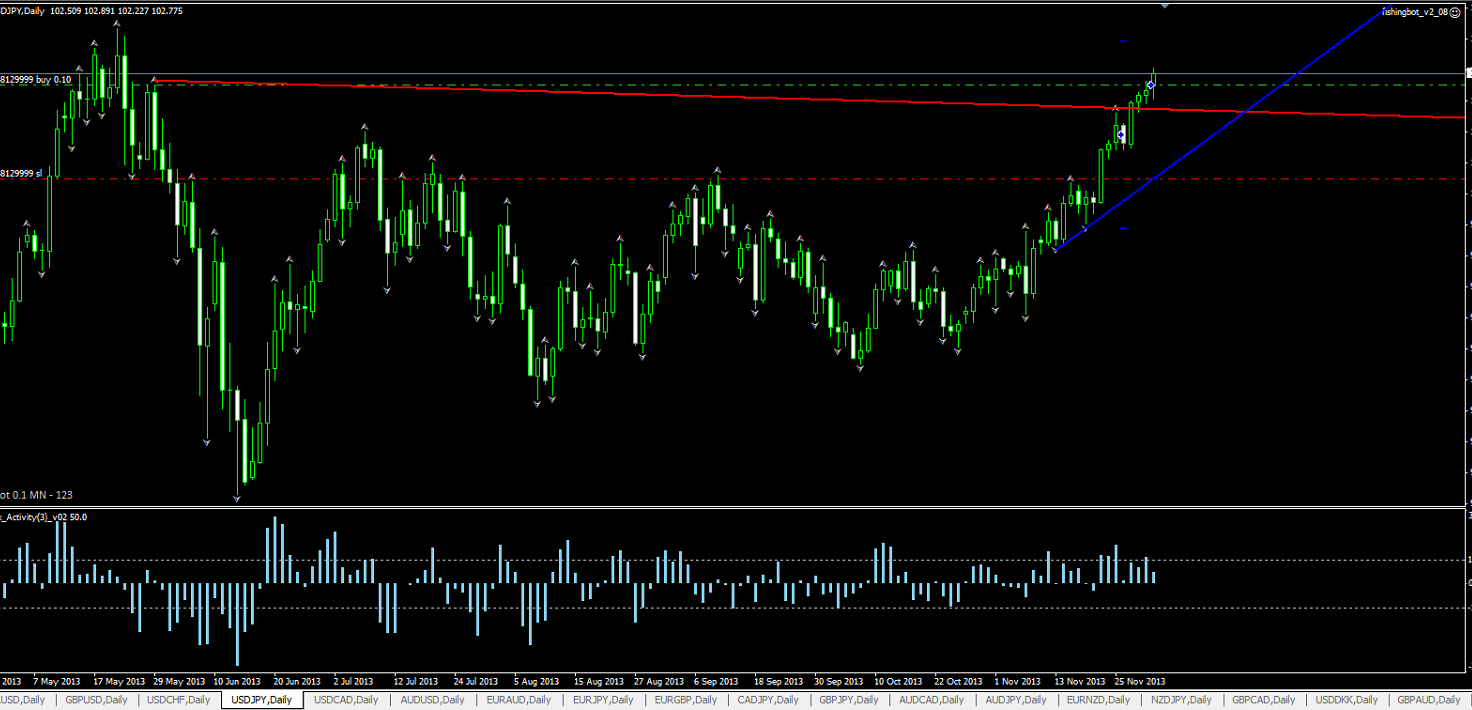Open the USDCAD,Daily chart tab

coord(346,700)
